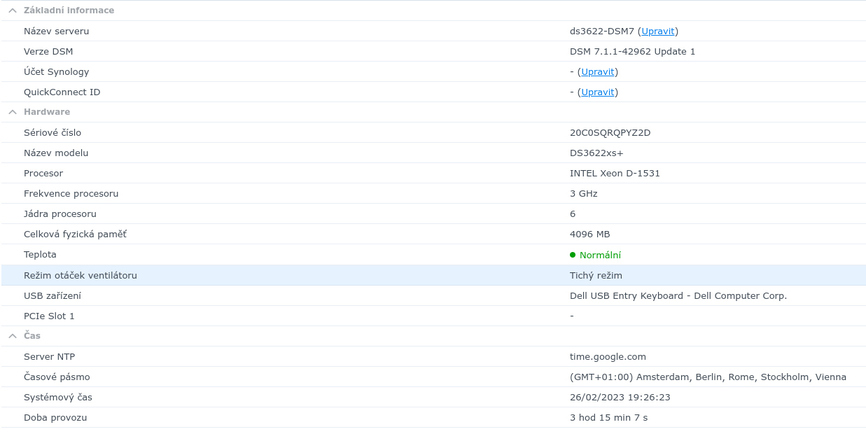Click system time 26/02/2023 19:26:23
The image size is (866, 434).
[620, 397]
